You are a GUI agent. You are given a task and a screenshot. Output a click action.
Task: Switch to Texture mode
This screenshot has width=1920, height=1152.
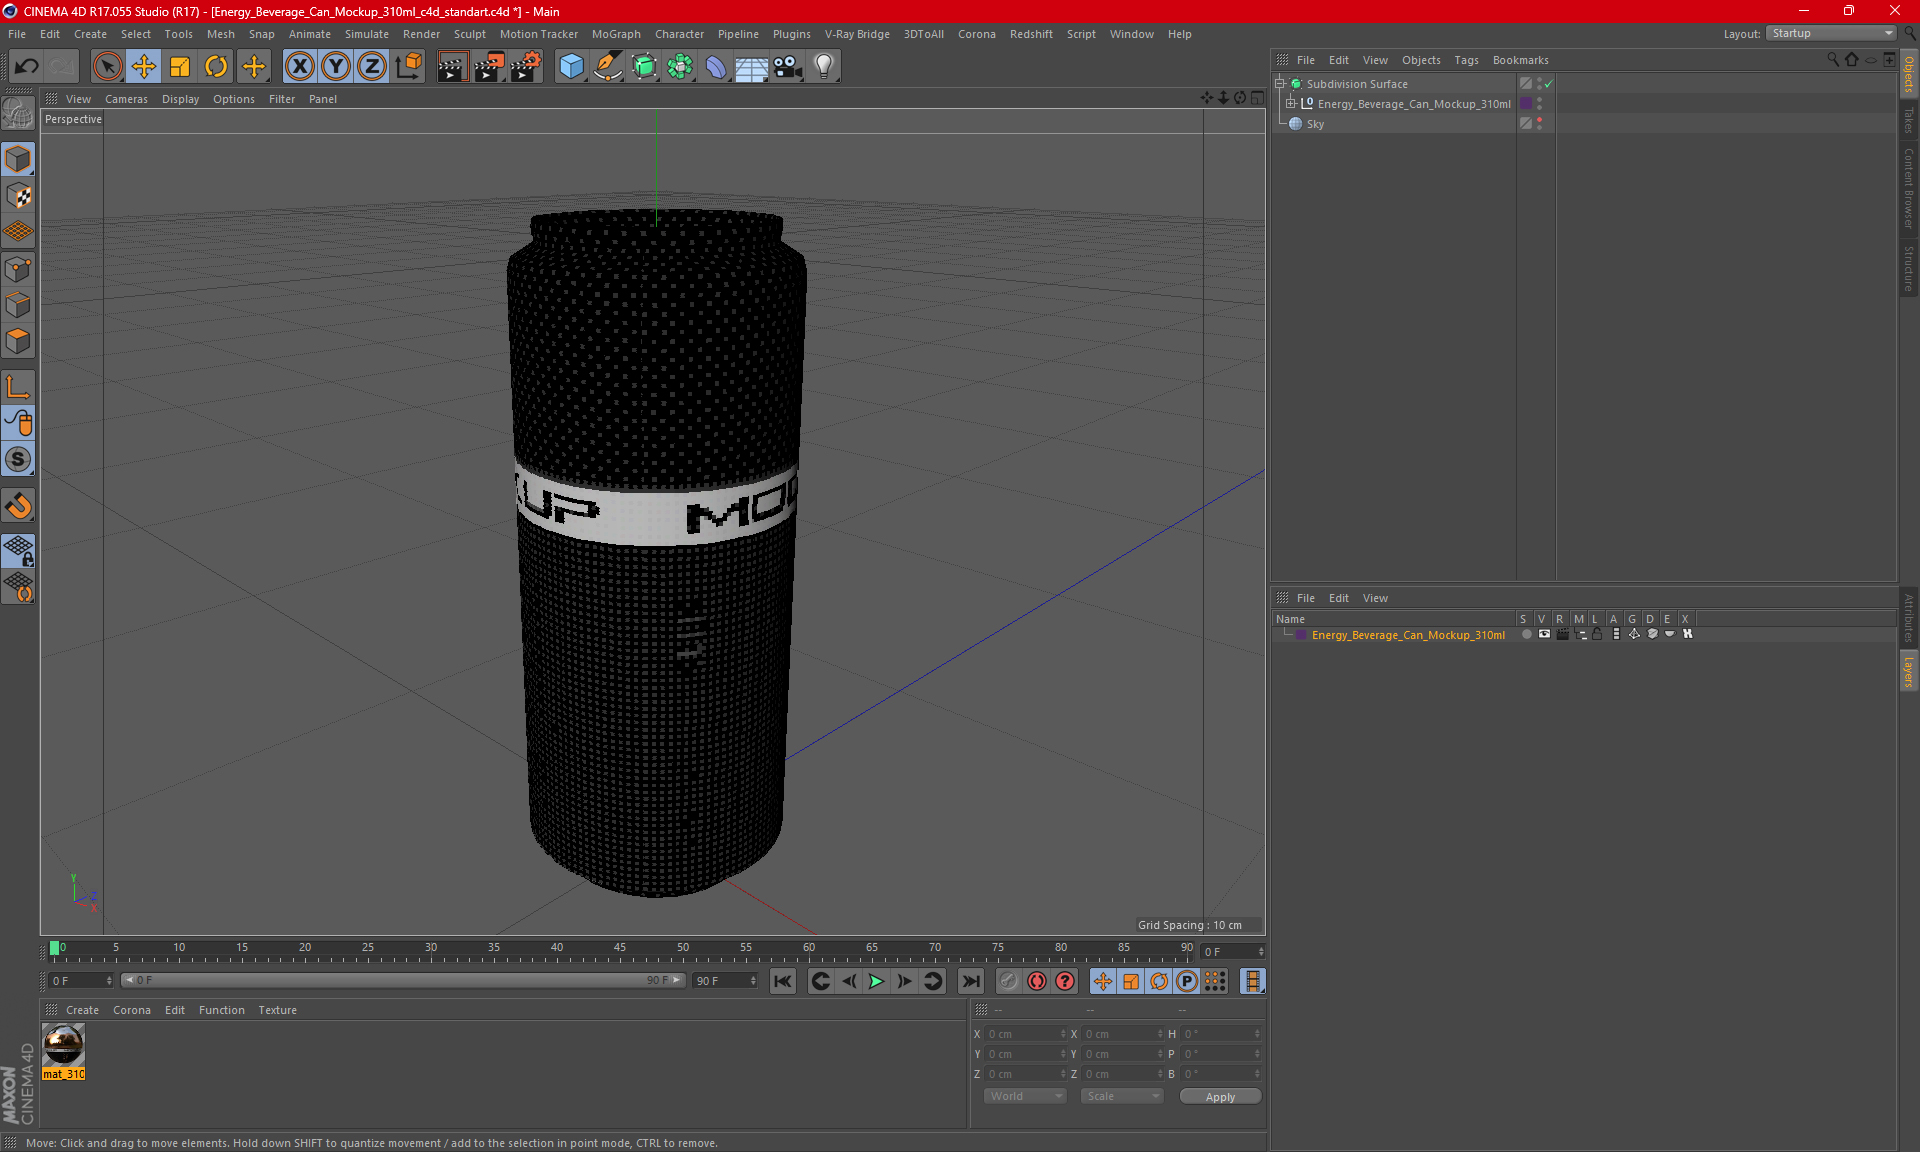[x=18, y=196]
